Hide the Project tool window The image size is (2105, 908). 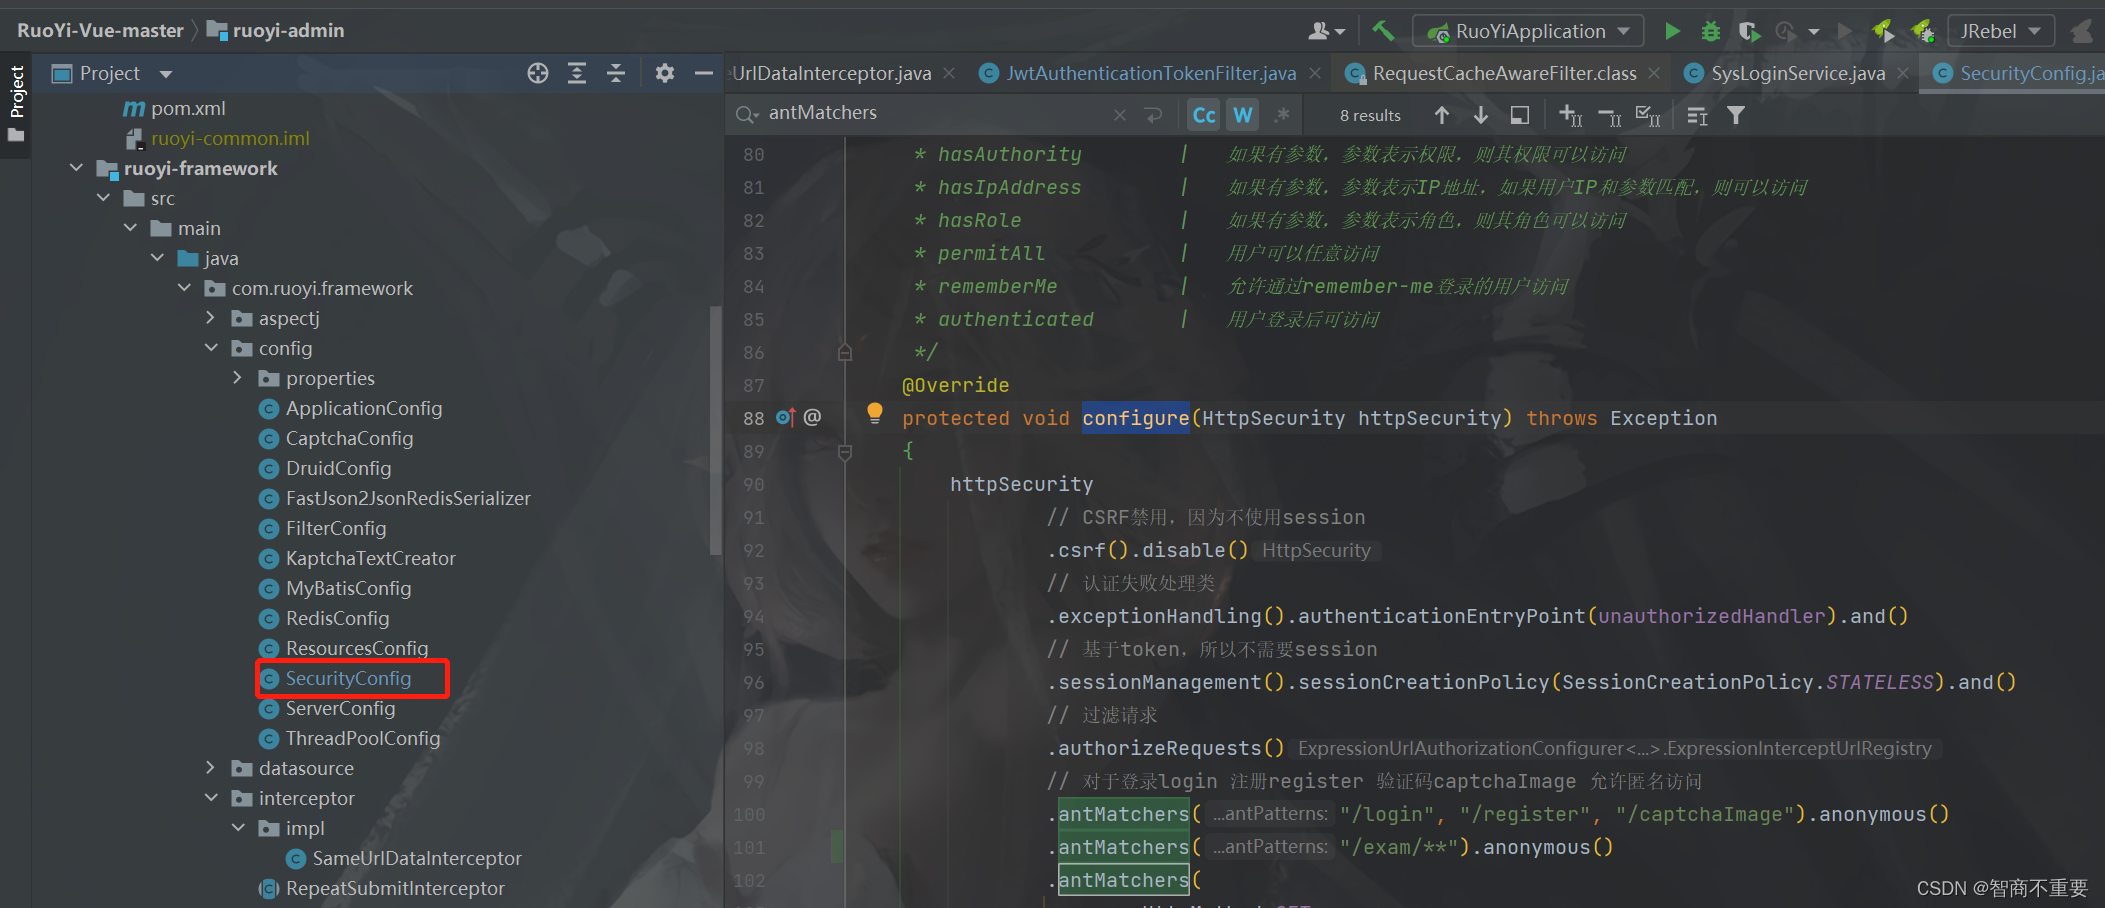(x=704, y=73)
